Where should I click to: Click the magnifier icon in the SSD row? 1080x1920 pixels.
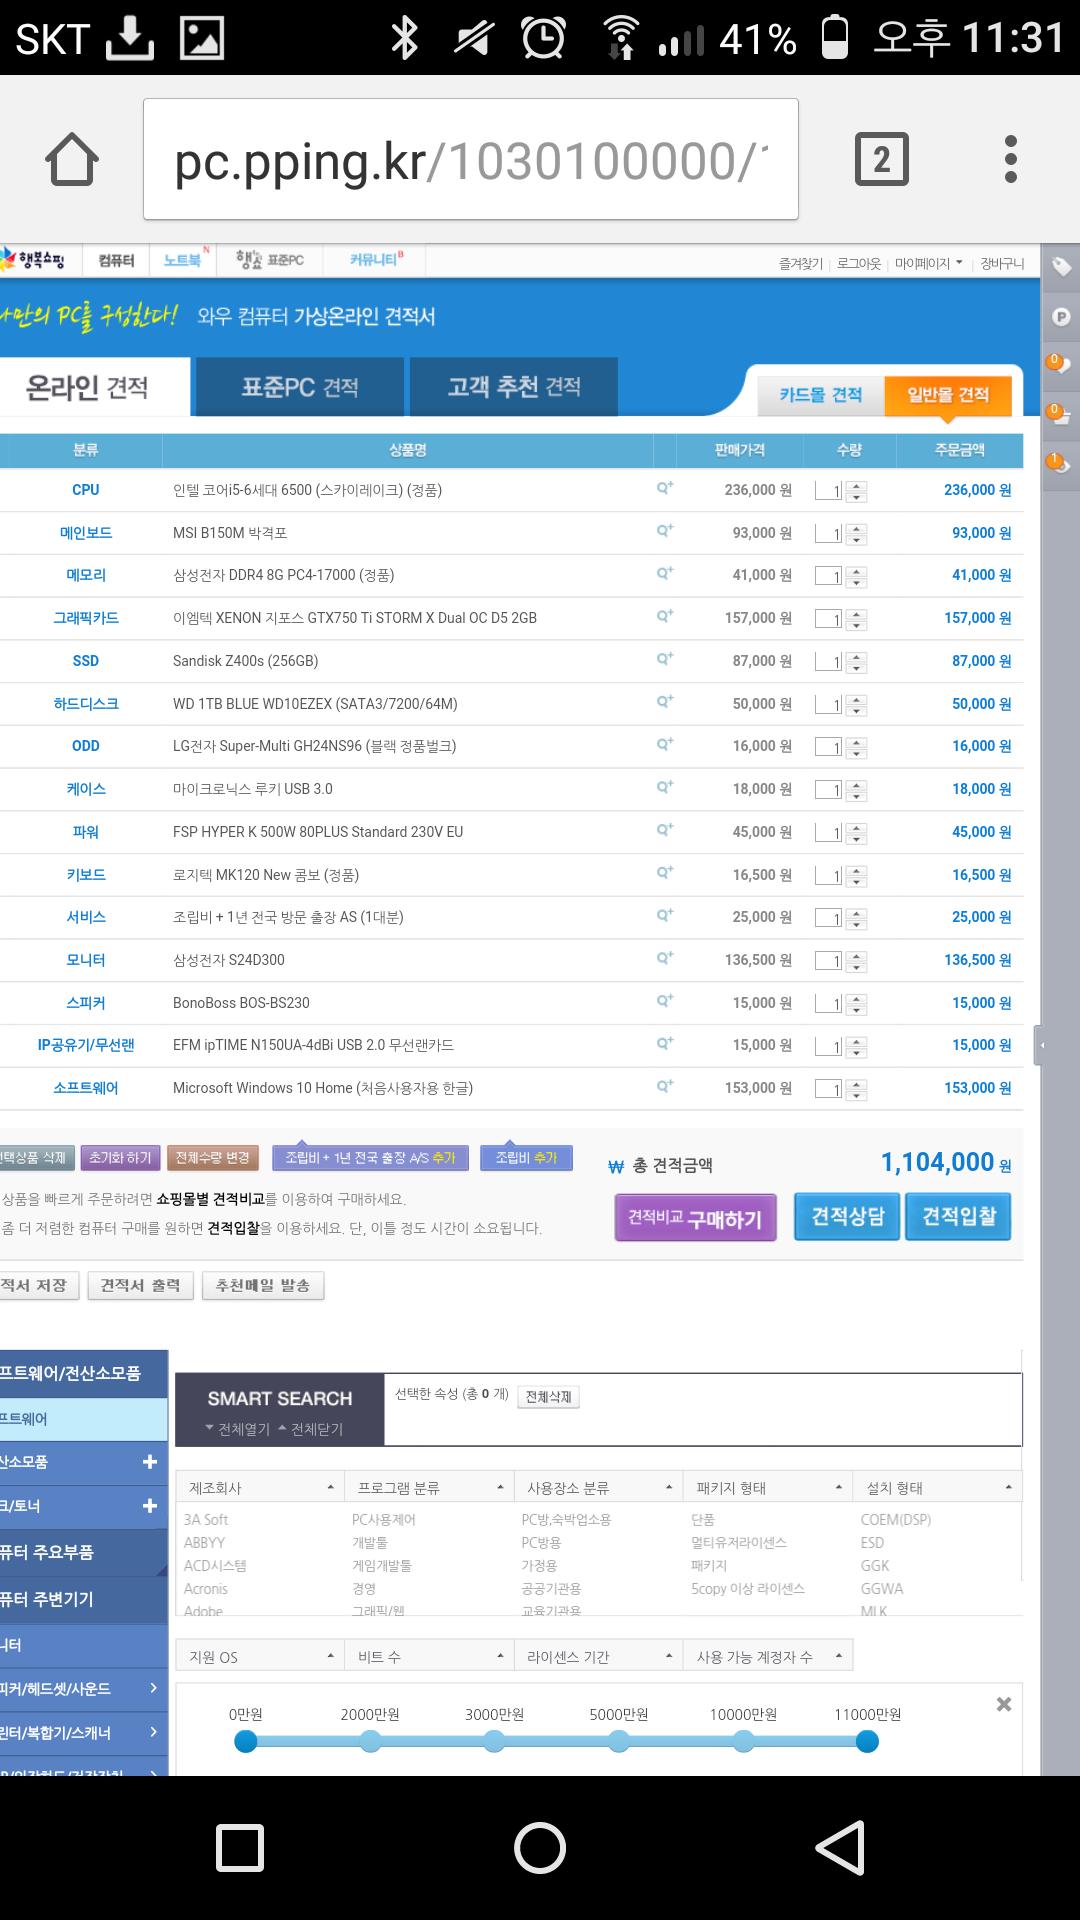(x=664, y=659)
